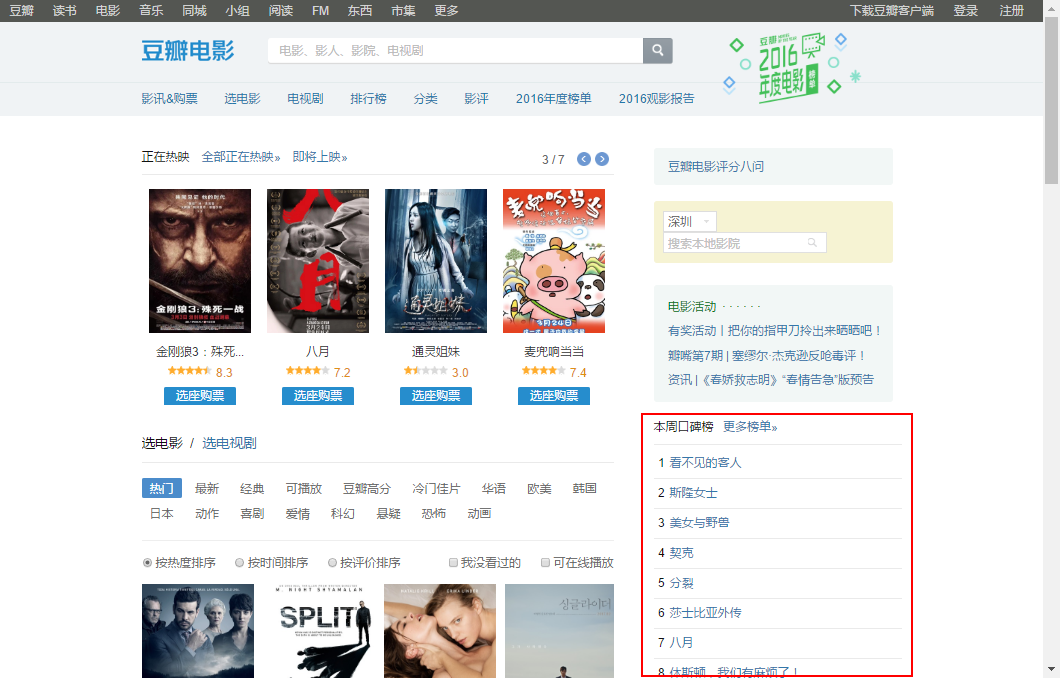Image resolution: width=1060 pixels, height=678 pixels.
Task: Select the 豆瓣高分 filter tag
Action: tap(367, 488)
